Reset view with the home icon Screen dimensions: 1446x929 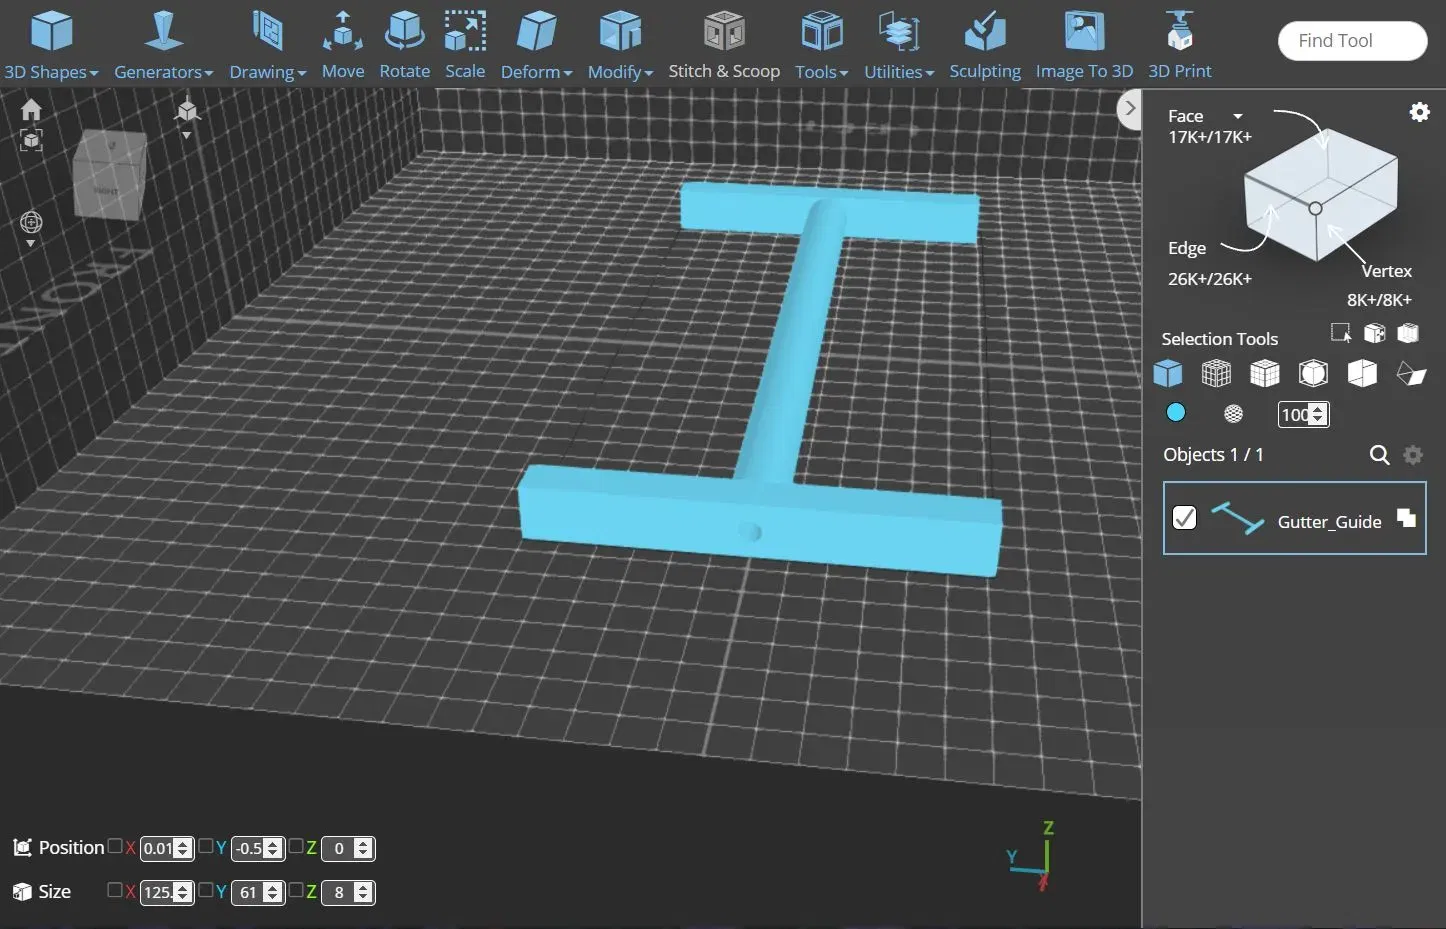pyautogui.click(x=31, y=109)
